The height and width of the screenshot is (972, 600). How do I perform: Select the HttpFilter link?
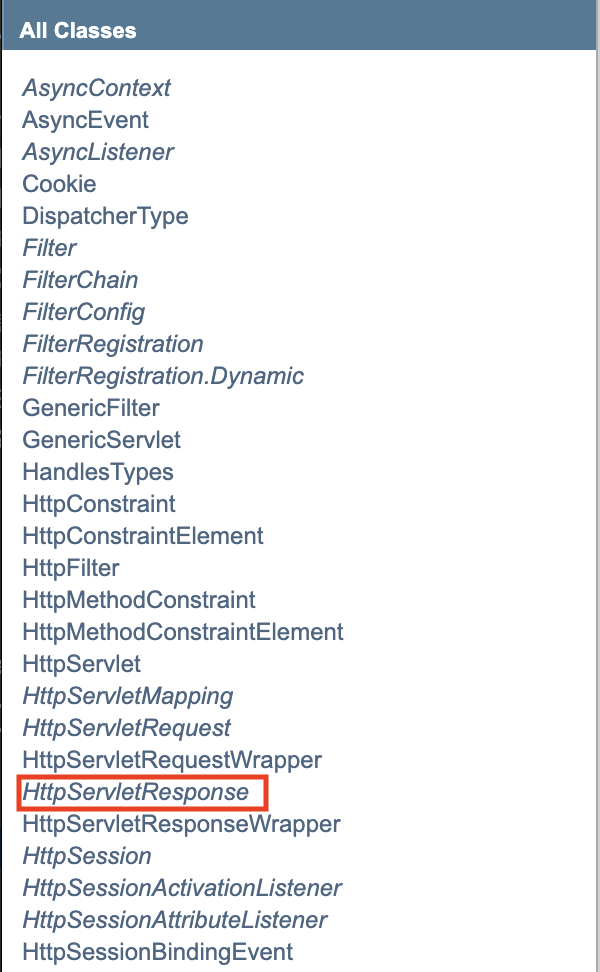pyautogui.click(x=70, y=568)
